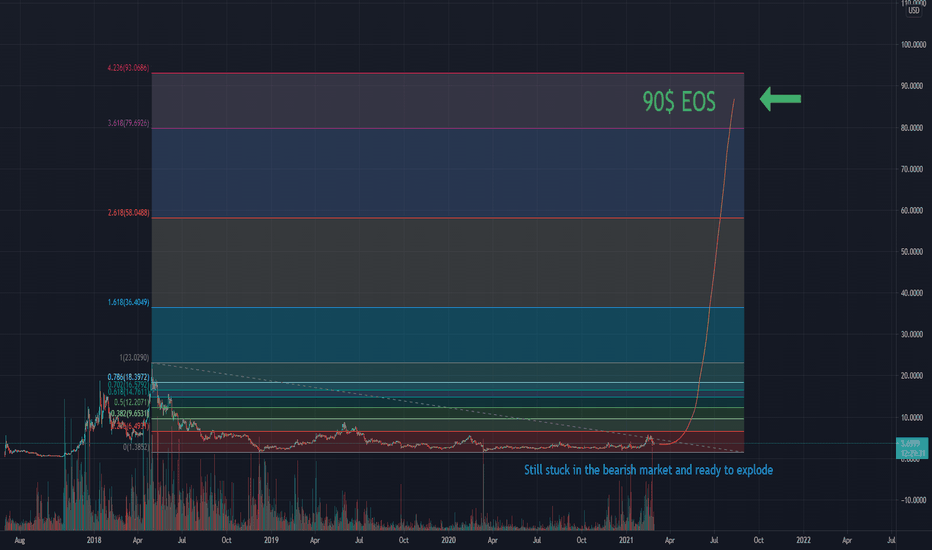Click the 4.236(93.0686) Fibonacci level label

pos(128,68)
